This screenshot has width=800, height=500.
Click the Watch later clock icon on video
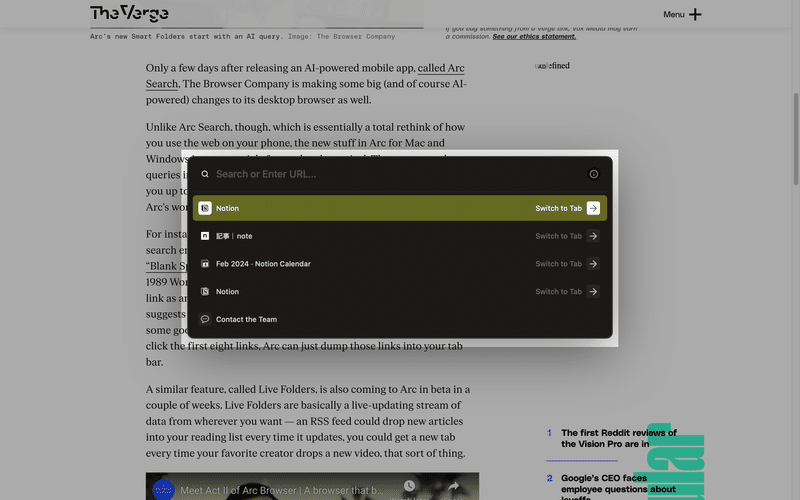coord(409,486)
